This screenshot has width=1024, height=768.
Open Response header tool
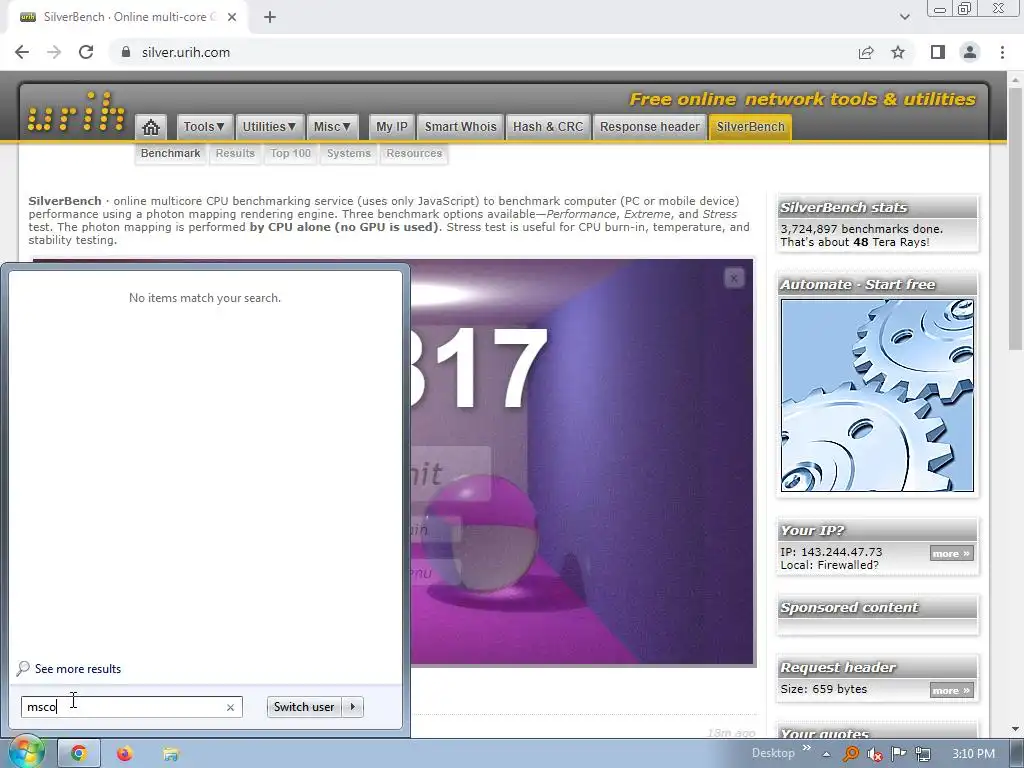(x=650, y=127)
